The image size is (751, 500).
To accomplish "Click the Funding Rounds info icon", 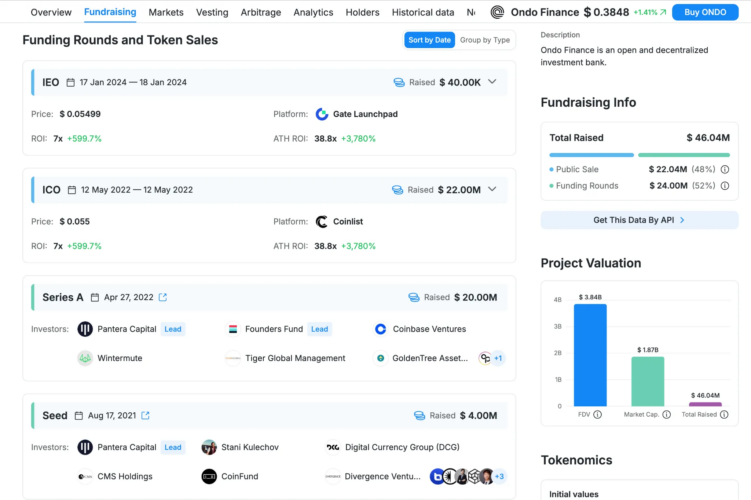I will click(x=725, y=185).
